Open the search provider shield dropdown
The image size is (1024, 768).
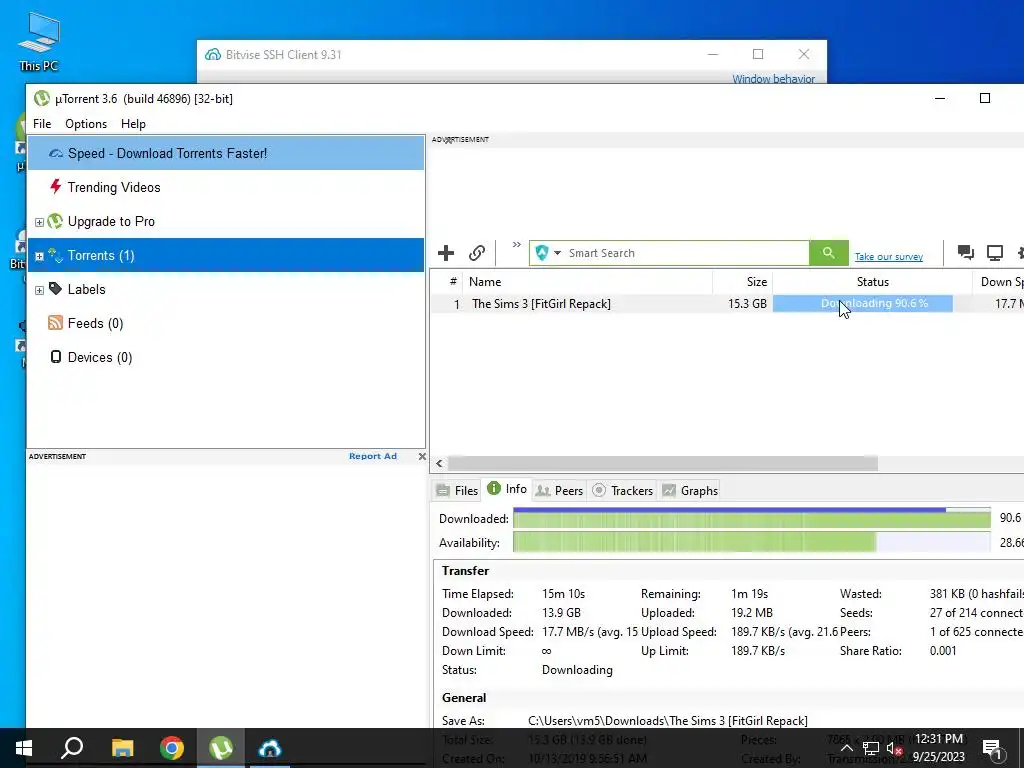point(548,253)
